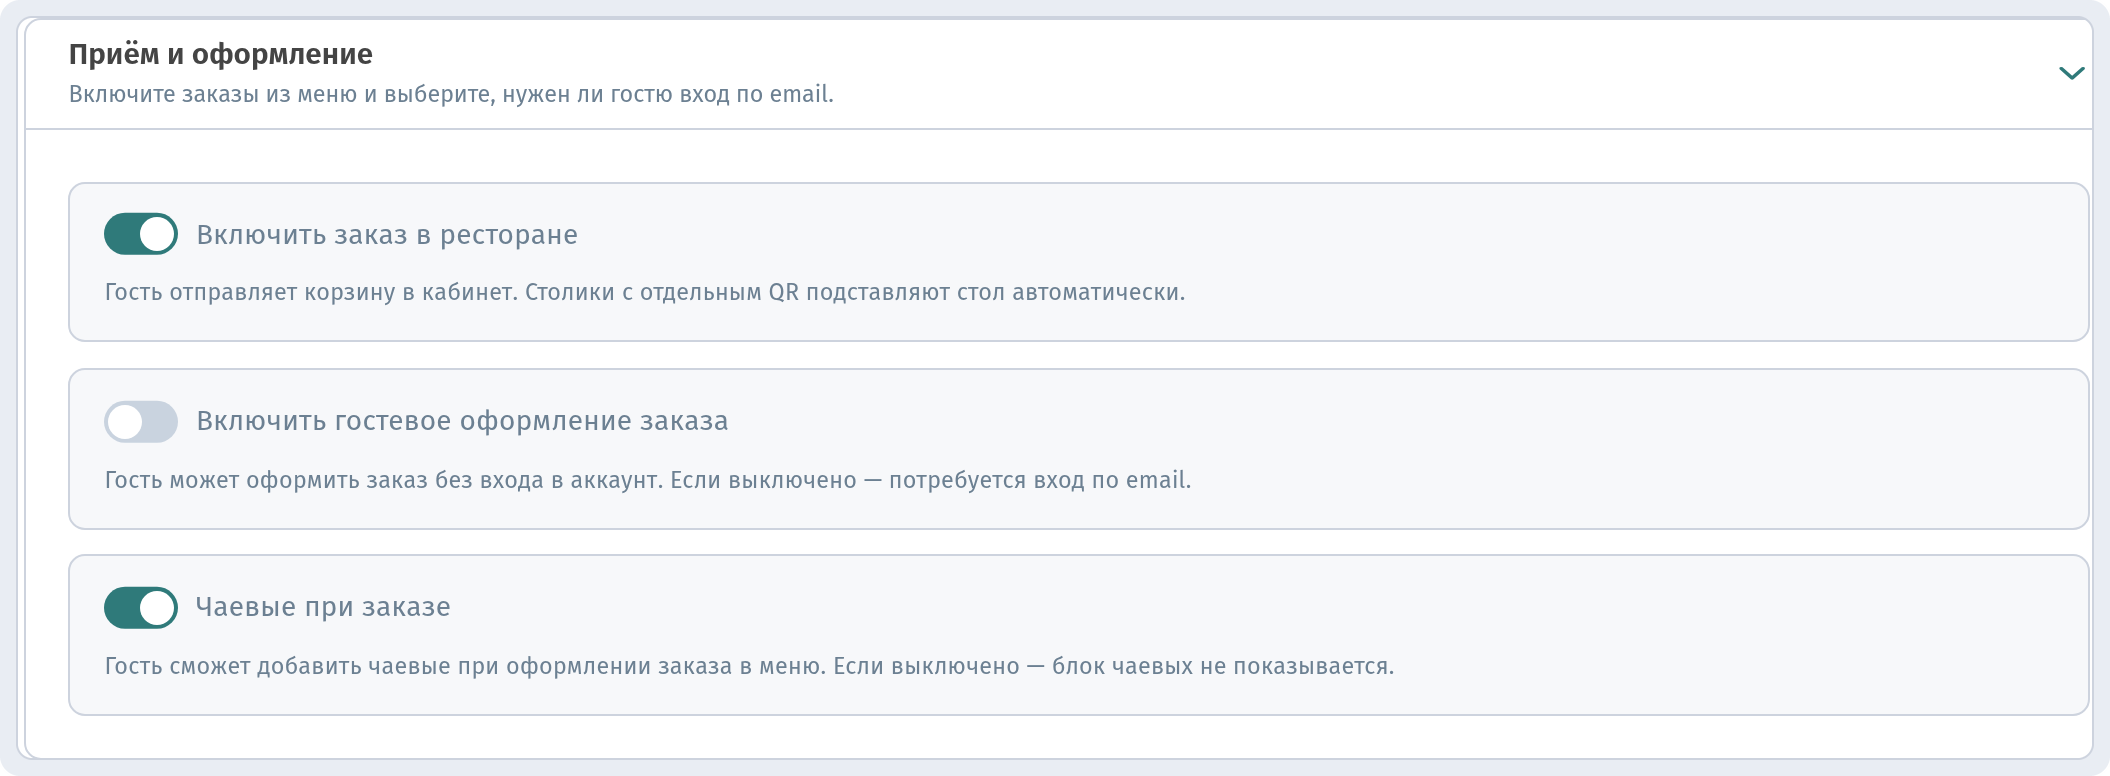Click the description «Гость отправляет корзину в кабинет…»
The width and height of the screenshot is (2110, 776).
(x=645, y=292)
